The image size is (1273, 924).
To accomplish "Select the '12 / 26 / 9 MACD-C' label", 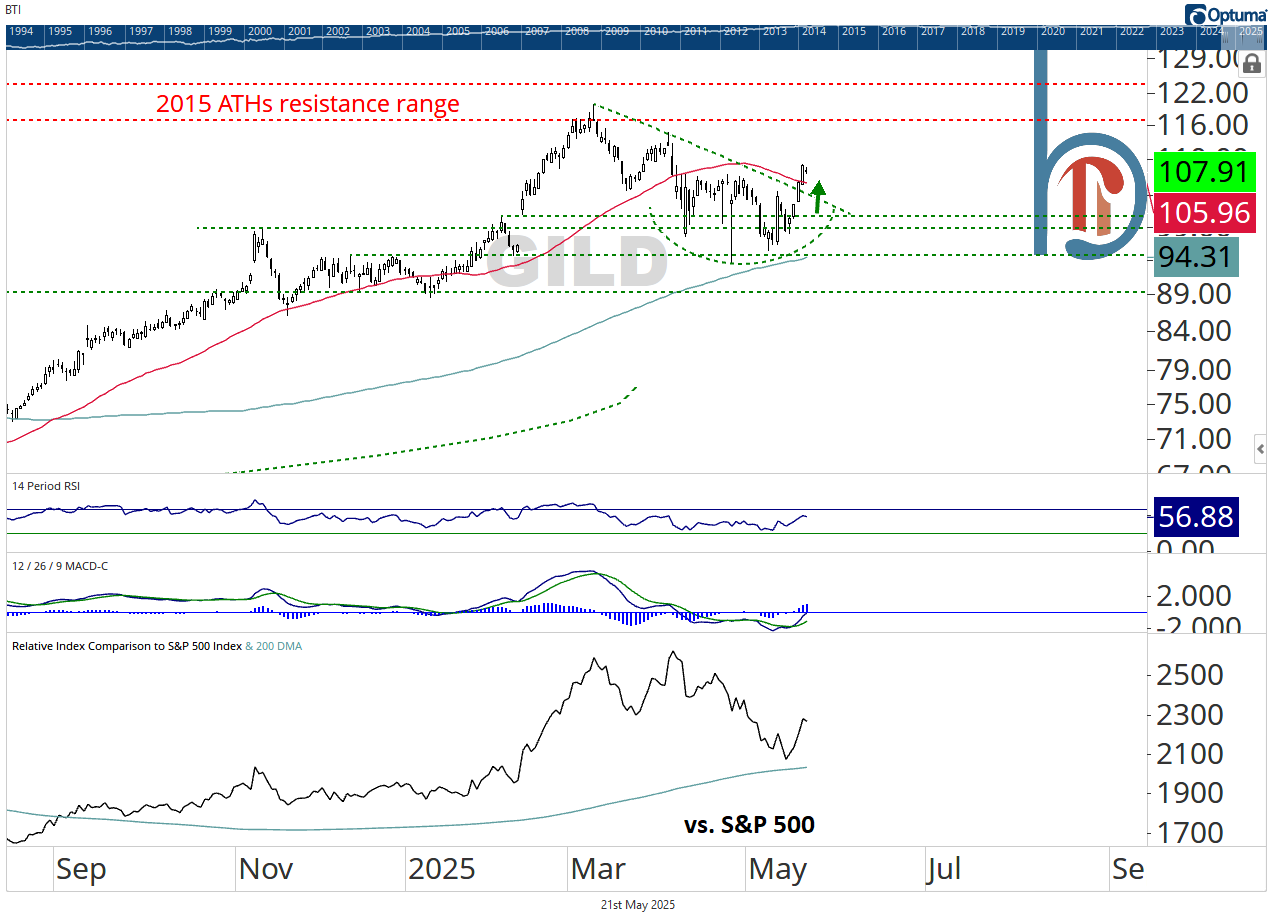I will coord(60,566).
